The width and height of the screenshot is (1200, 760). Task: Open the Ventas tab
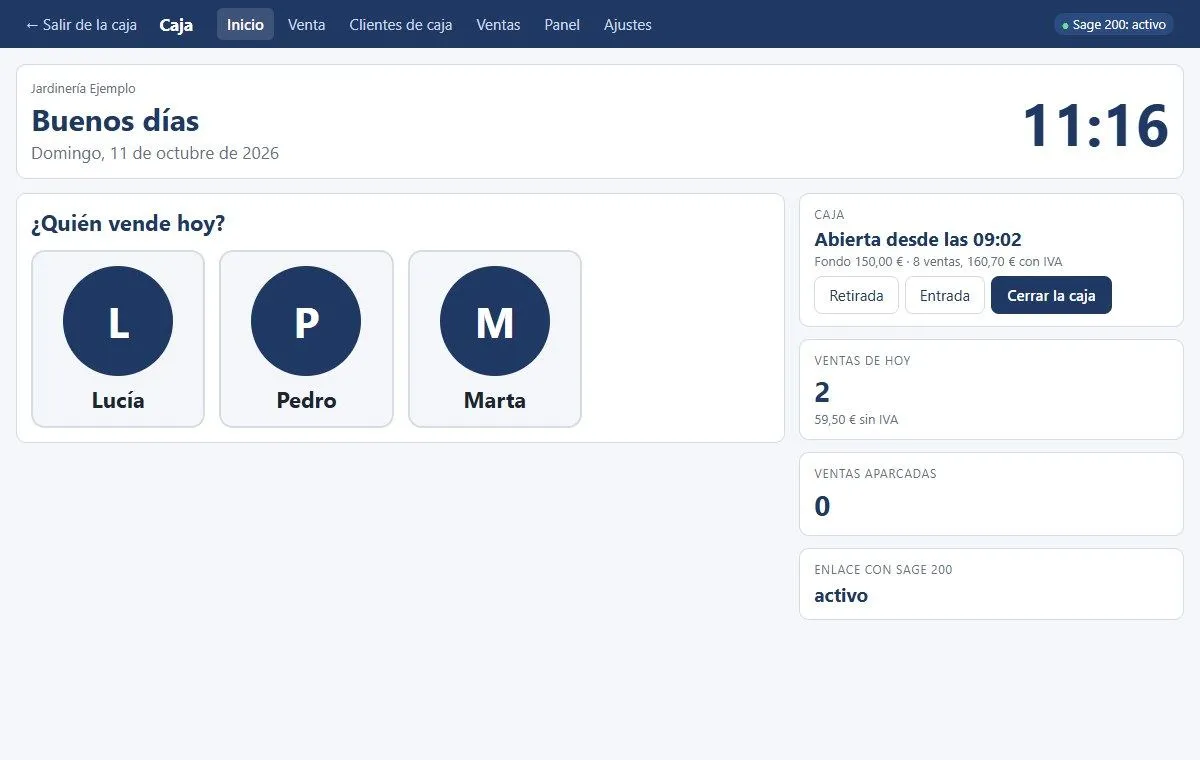tap(498, 25)
